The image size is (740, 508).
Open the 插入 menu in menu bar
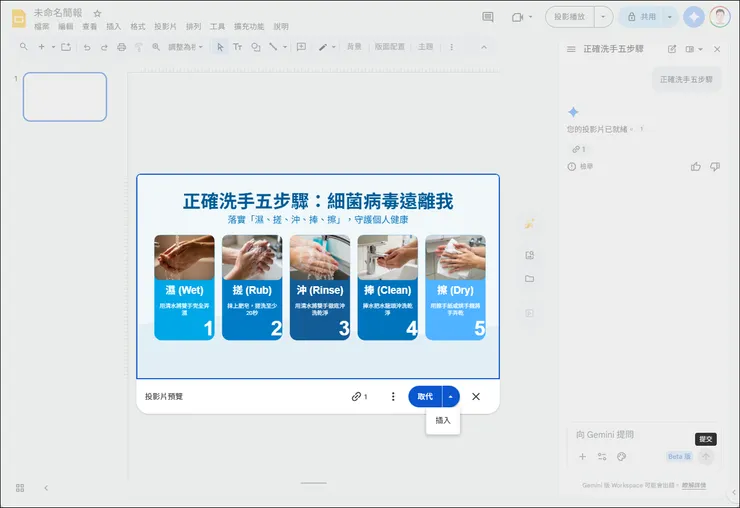click(x=114, y=26)
